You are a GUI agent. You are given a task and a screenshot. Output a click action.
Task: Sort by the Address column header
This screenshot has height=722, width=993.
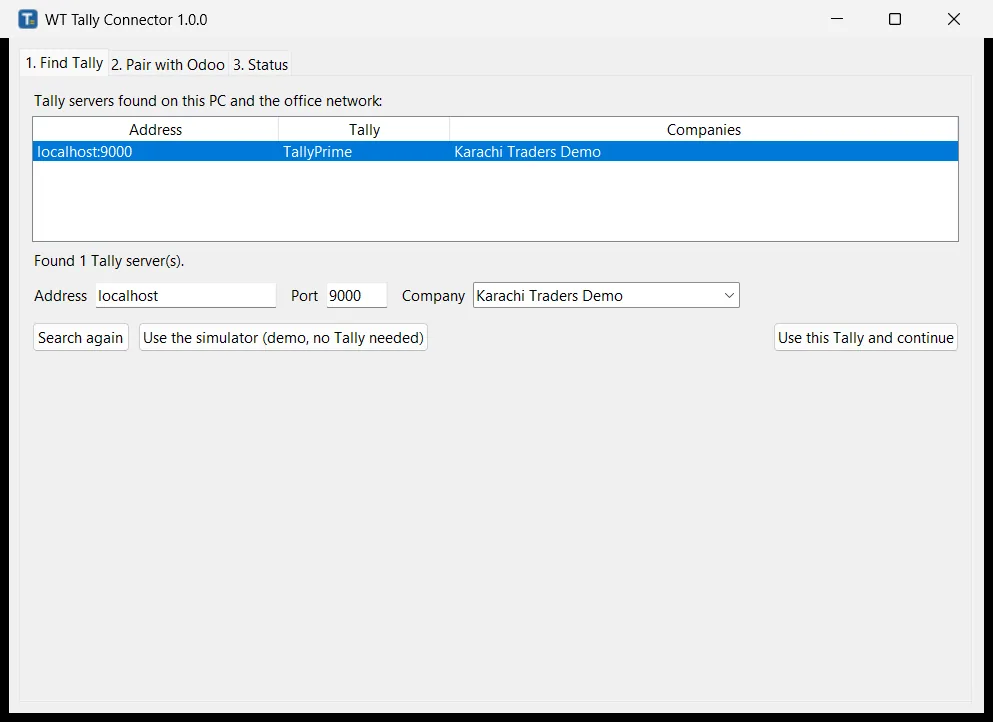point(155,129)
